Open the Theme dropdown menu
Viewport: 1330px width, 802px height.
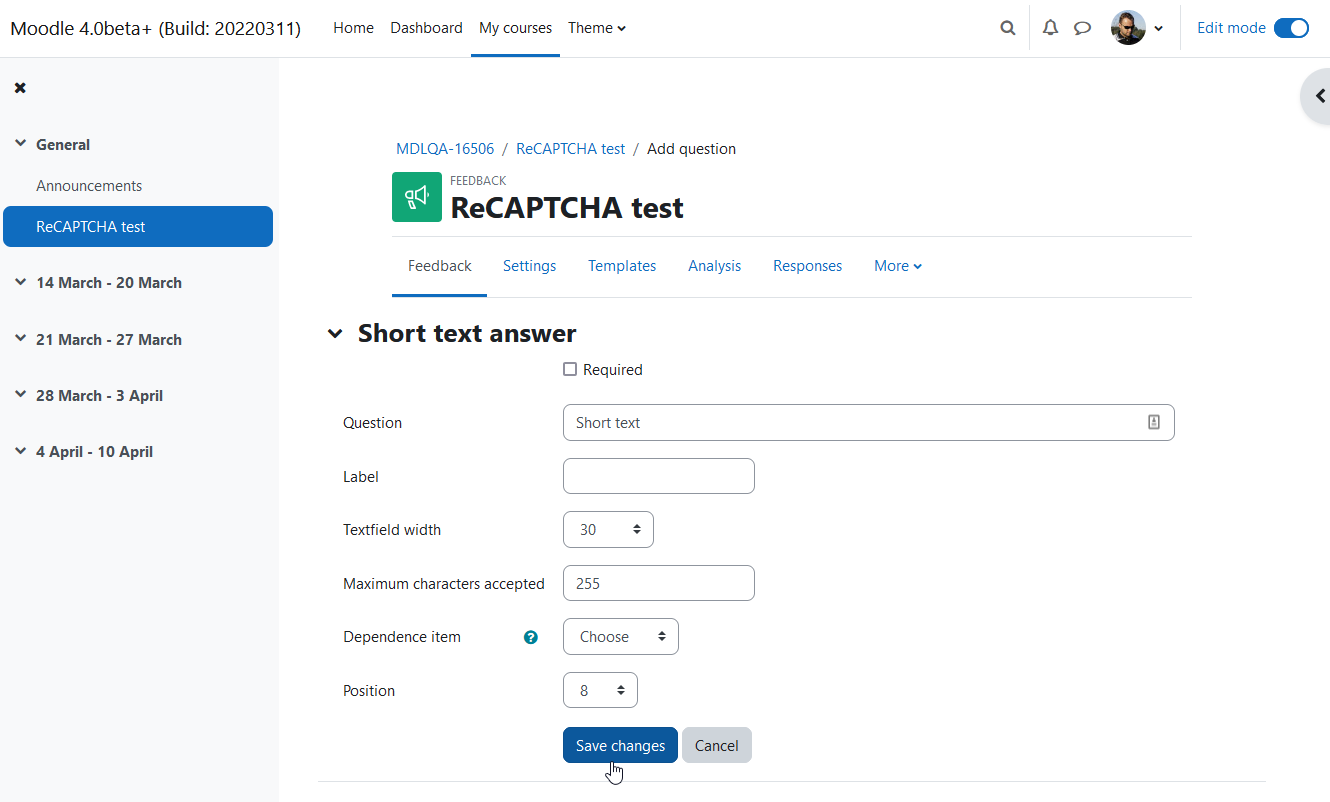click(597, 28)
